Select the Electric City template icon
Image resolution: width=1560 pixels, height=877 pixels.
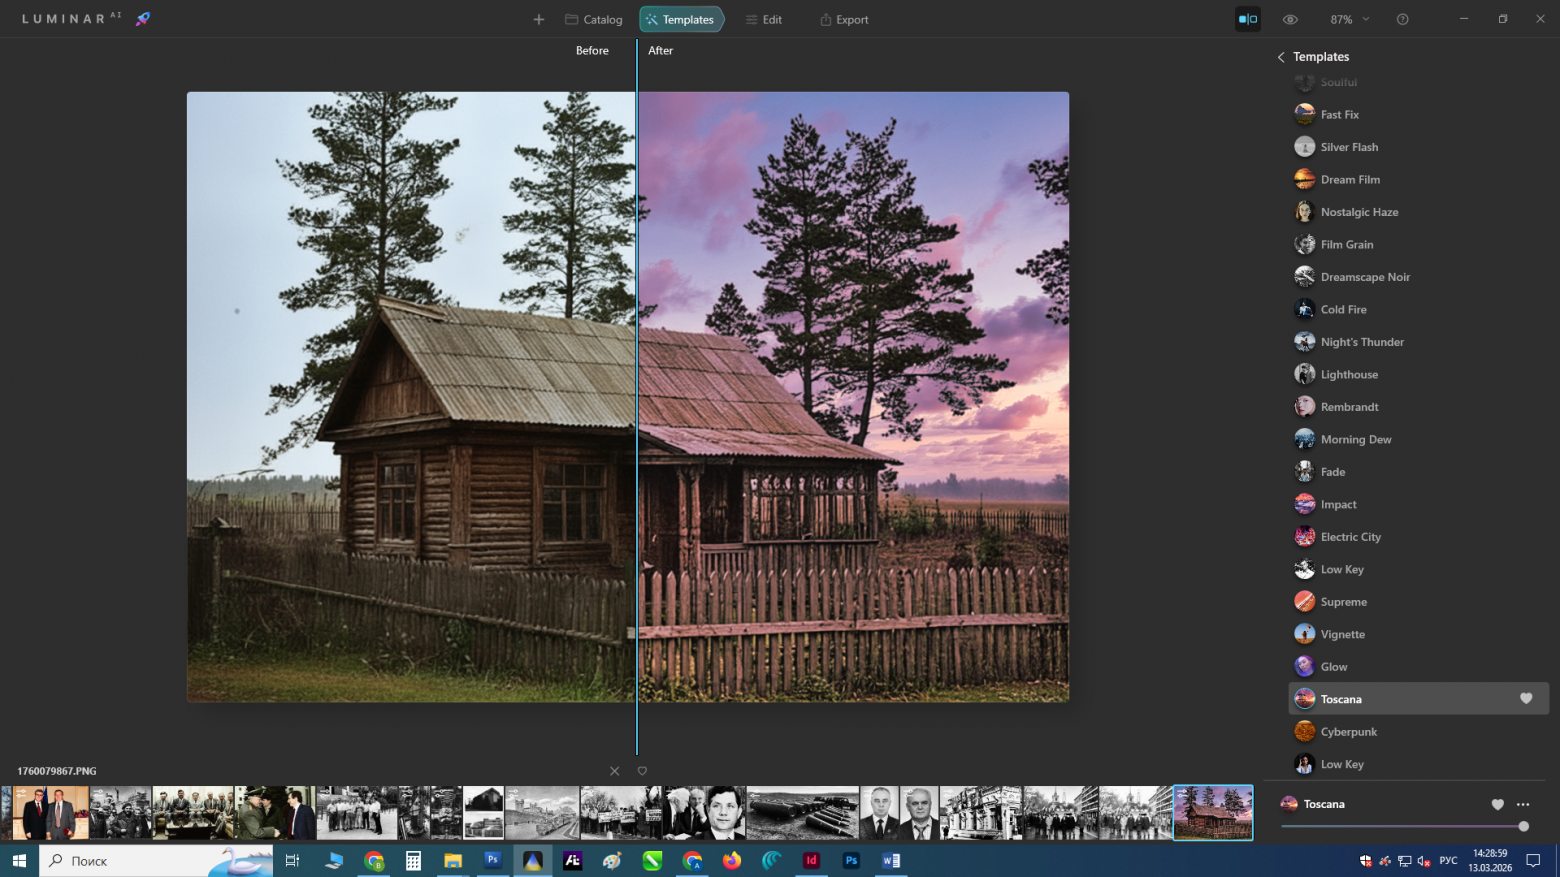click(1305, 536)
